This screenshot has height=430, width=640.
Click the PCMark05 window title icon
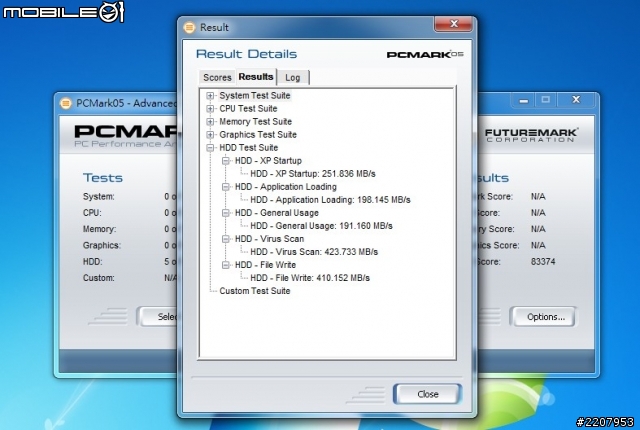pos(65,103)
